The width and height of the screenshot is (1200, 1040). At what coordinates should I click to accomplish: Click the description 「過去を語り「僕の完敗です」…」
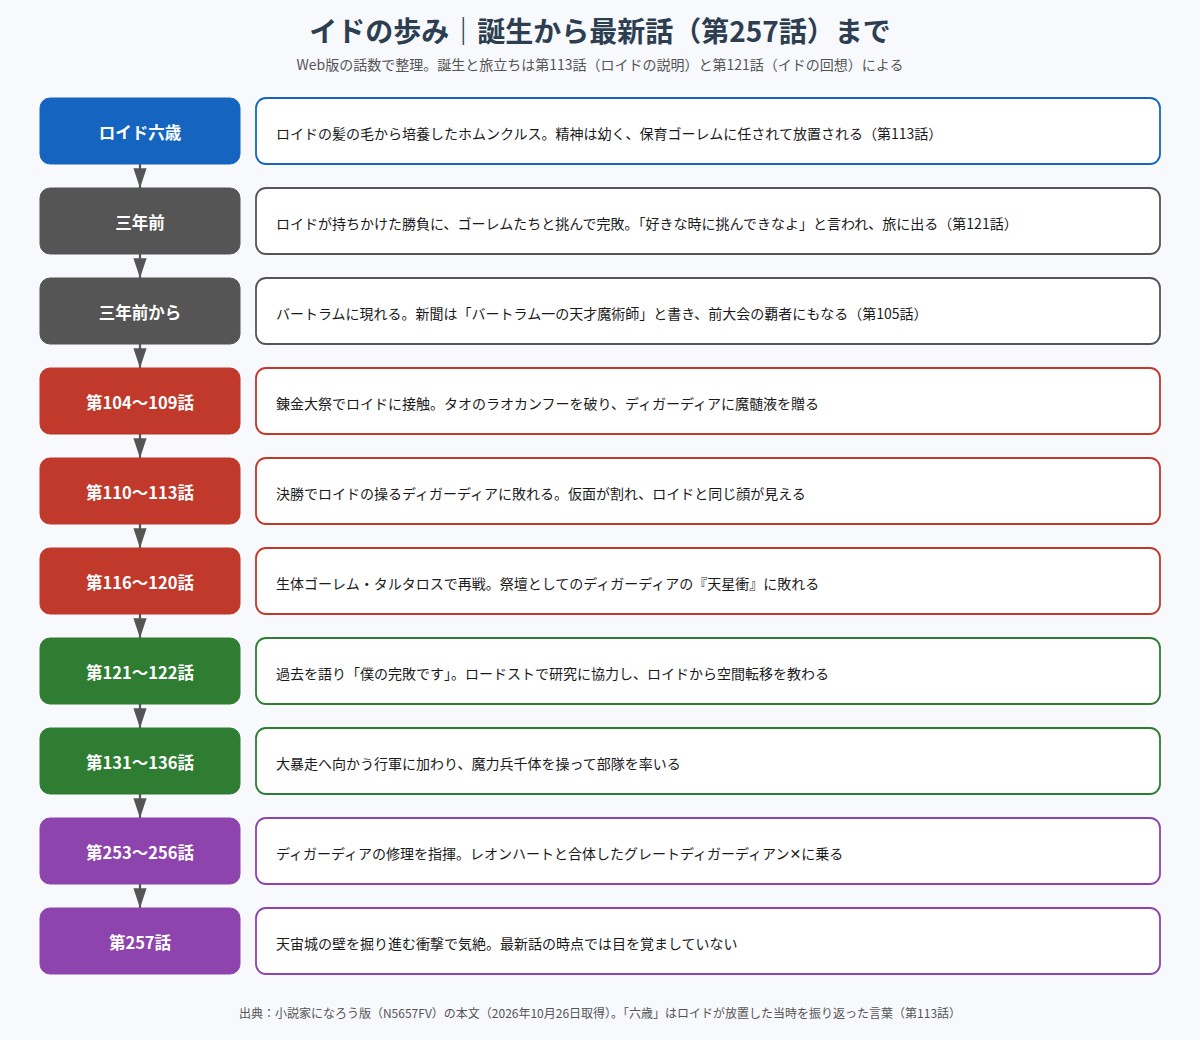(708, 671)
